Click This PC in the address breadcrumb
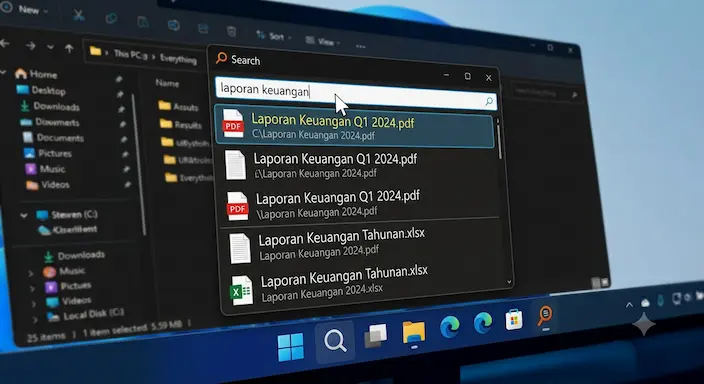 (129, 54)
